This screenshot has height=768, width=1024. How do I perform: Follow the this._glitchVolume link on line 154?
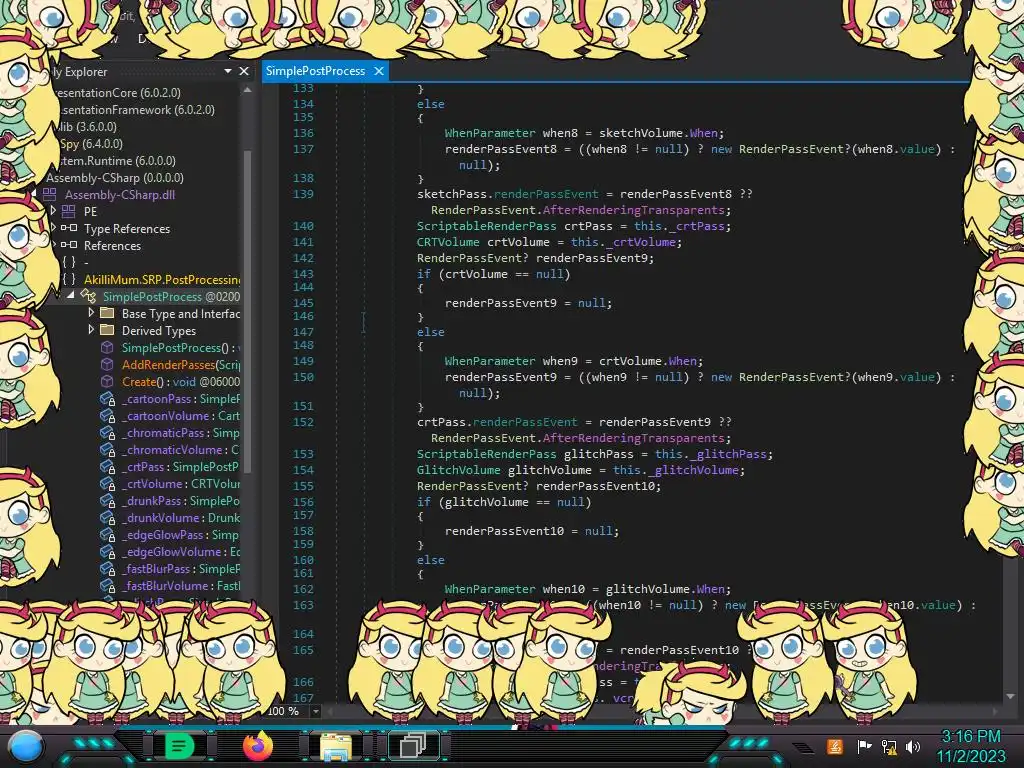[678, 470]
